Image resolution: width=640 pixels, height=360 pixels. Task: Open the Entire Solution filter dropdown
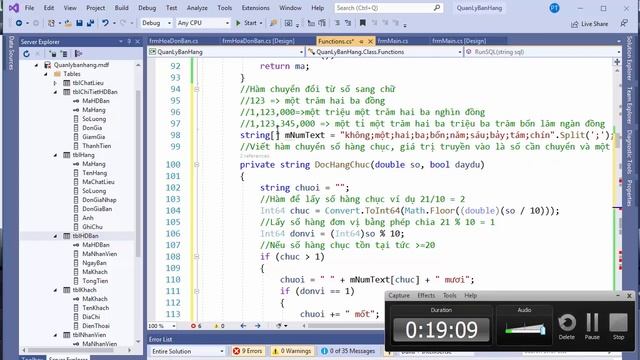(x=187, y=351)
